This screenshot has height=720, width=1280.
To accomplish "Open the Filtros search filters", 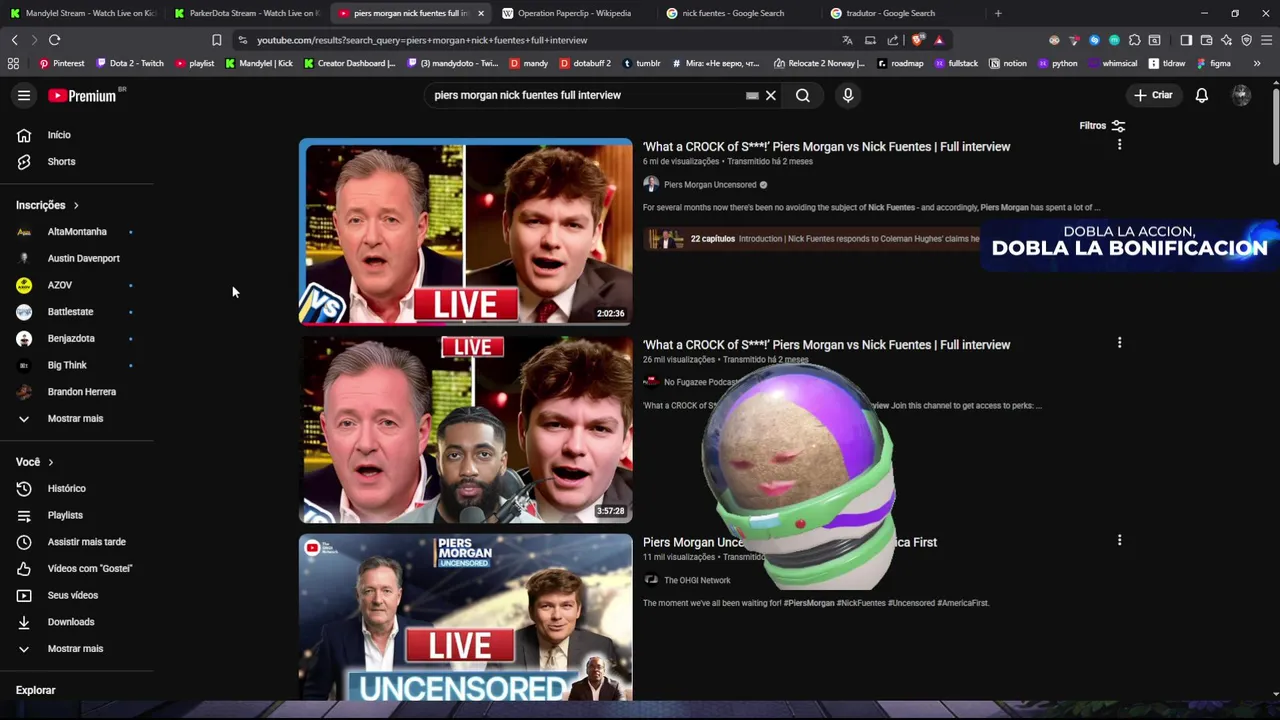I will tap(1102, 126).
